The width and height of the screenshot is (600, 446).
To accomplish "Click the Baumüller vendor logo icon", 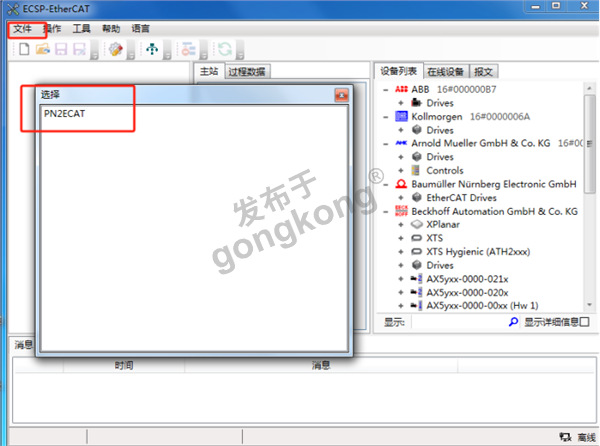I will [x=401, y=184].
